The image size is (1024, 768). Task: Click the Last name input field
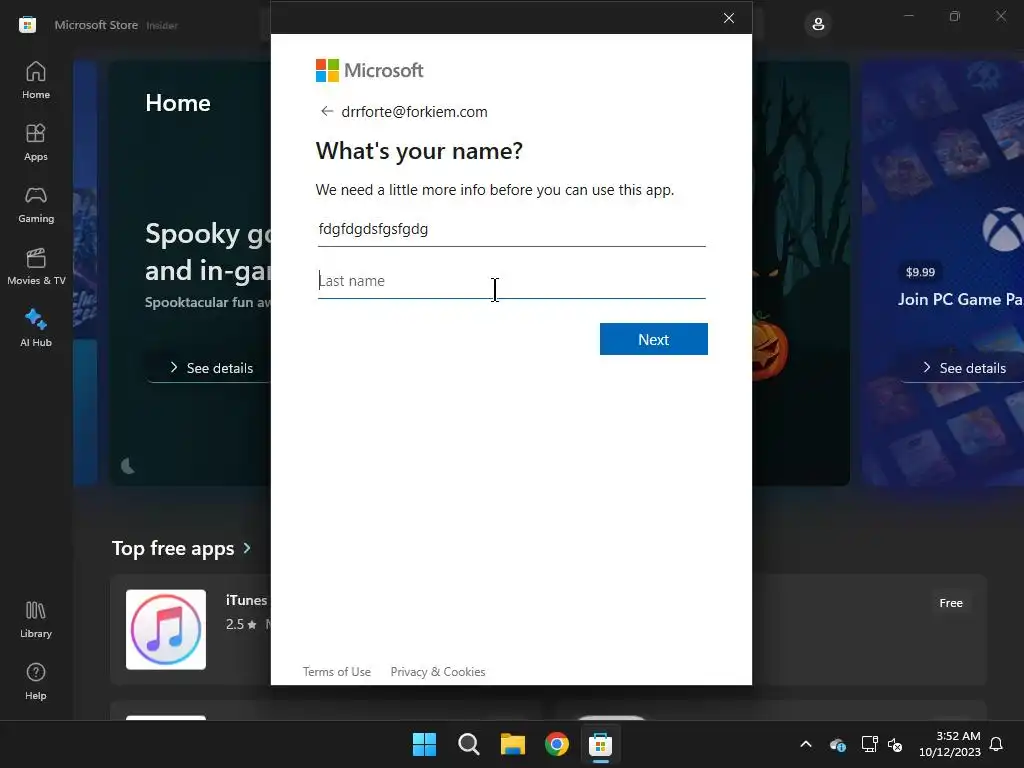point(511,281)
